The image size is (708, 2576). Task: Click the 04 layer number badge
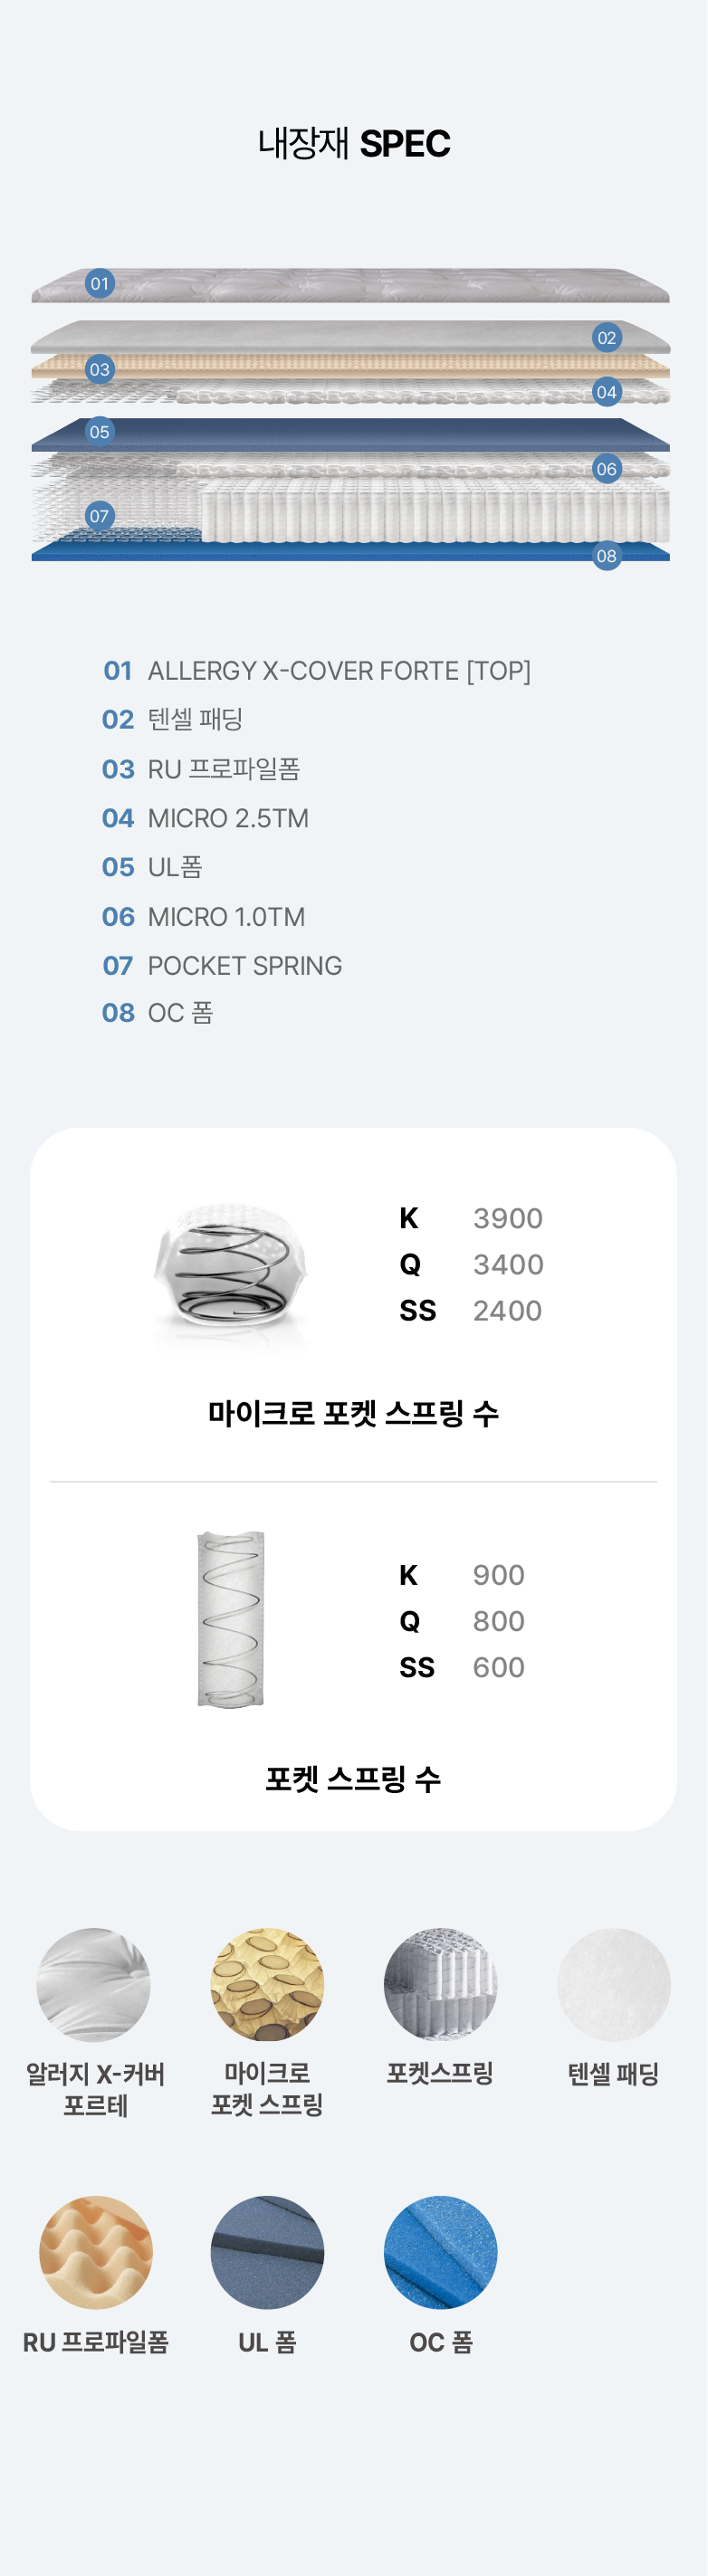606,392
